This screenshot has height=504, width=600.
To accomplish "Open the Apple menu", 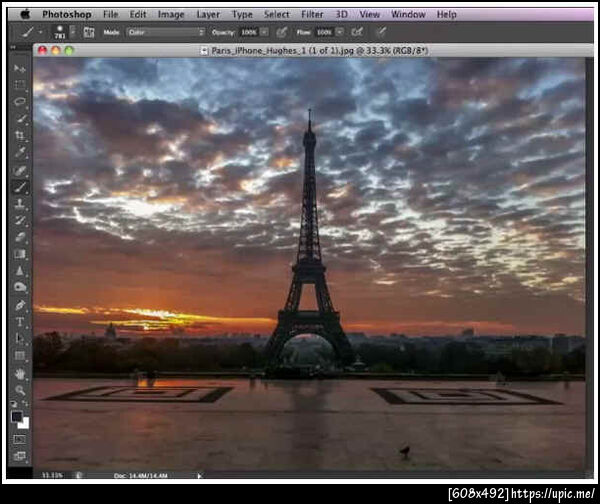I will [x=25, y=14].
